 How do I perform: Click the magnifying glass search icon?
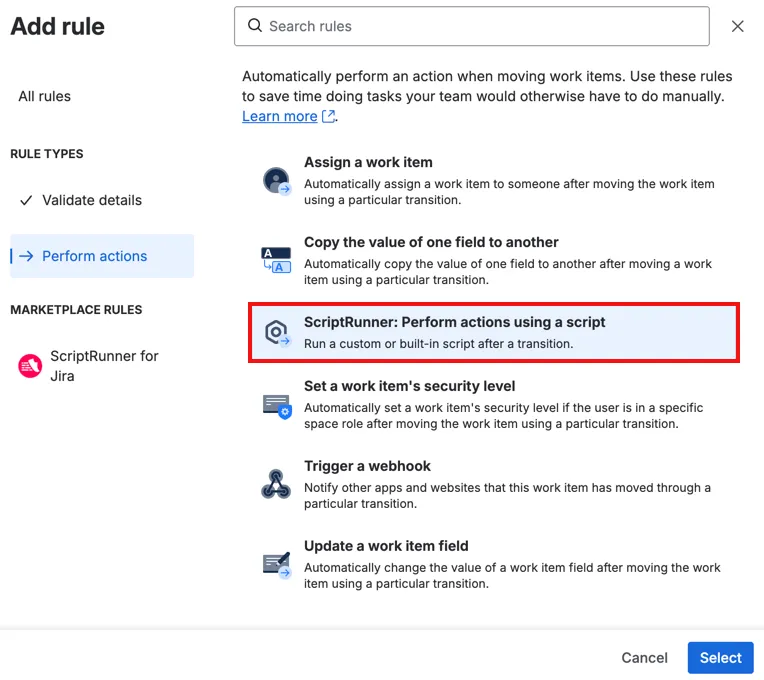(x=255, y=25)
